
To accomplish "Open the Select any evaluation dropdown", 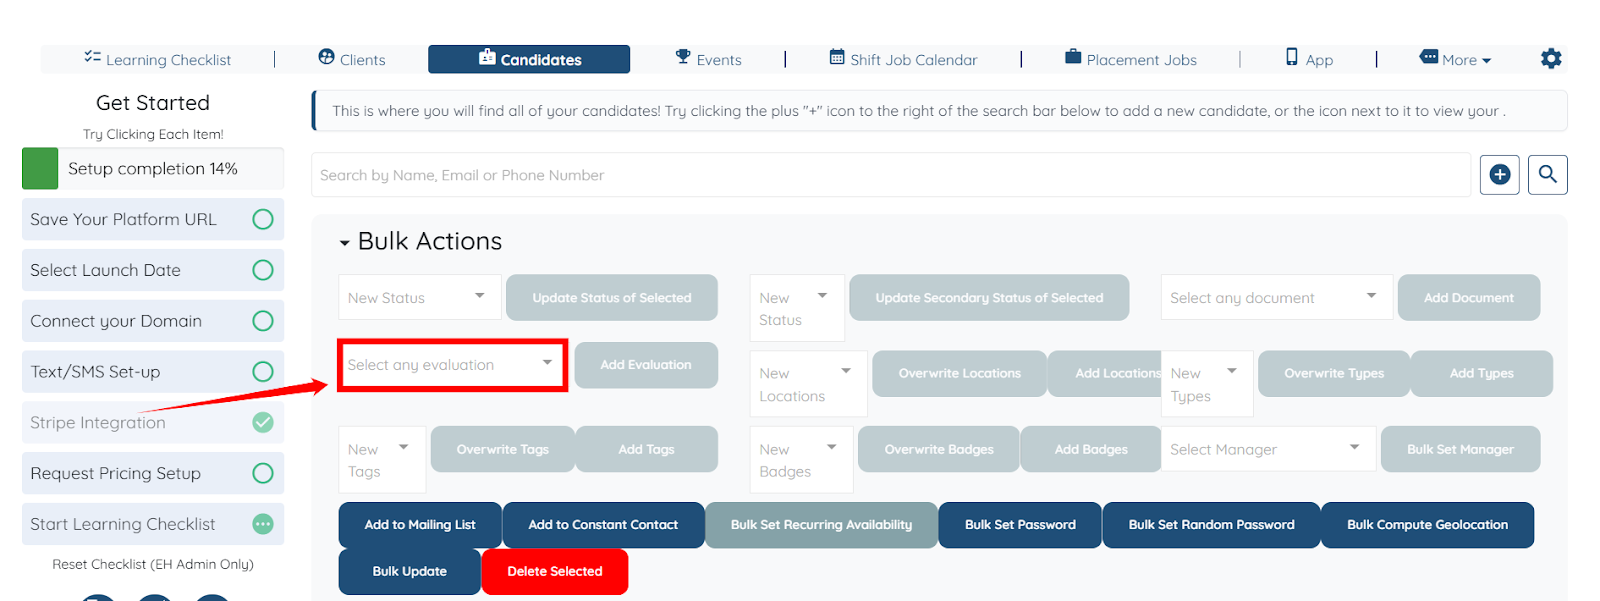I will (451, 365).
